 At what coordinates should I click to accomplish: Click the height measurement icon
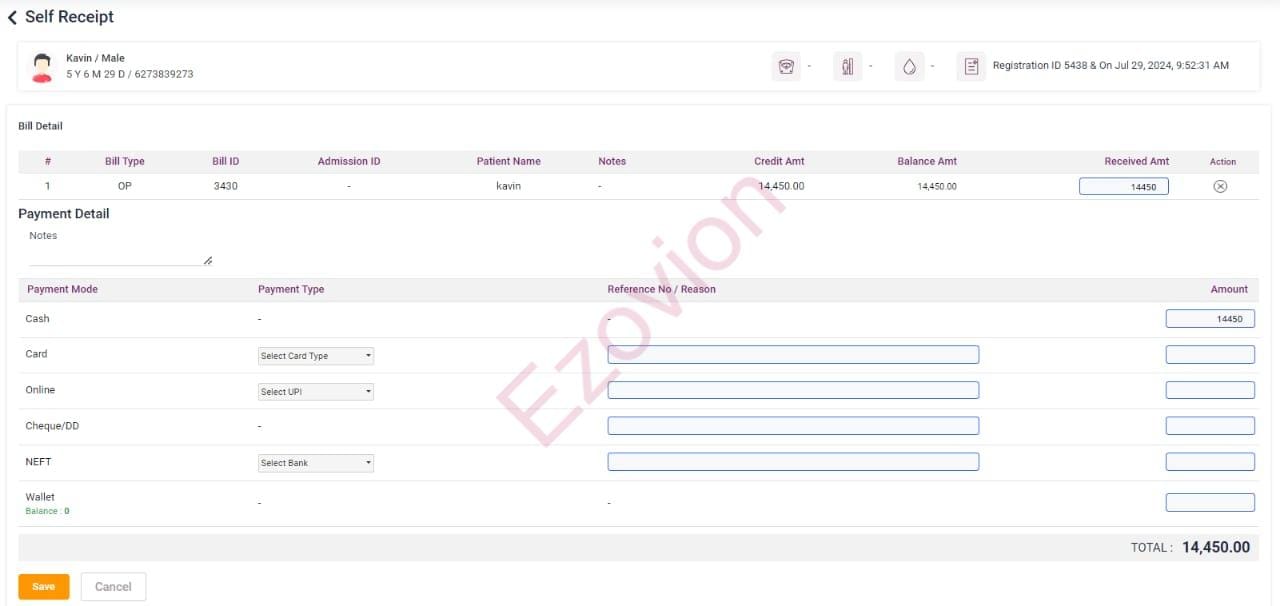coord(847,67)
